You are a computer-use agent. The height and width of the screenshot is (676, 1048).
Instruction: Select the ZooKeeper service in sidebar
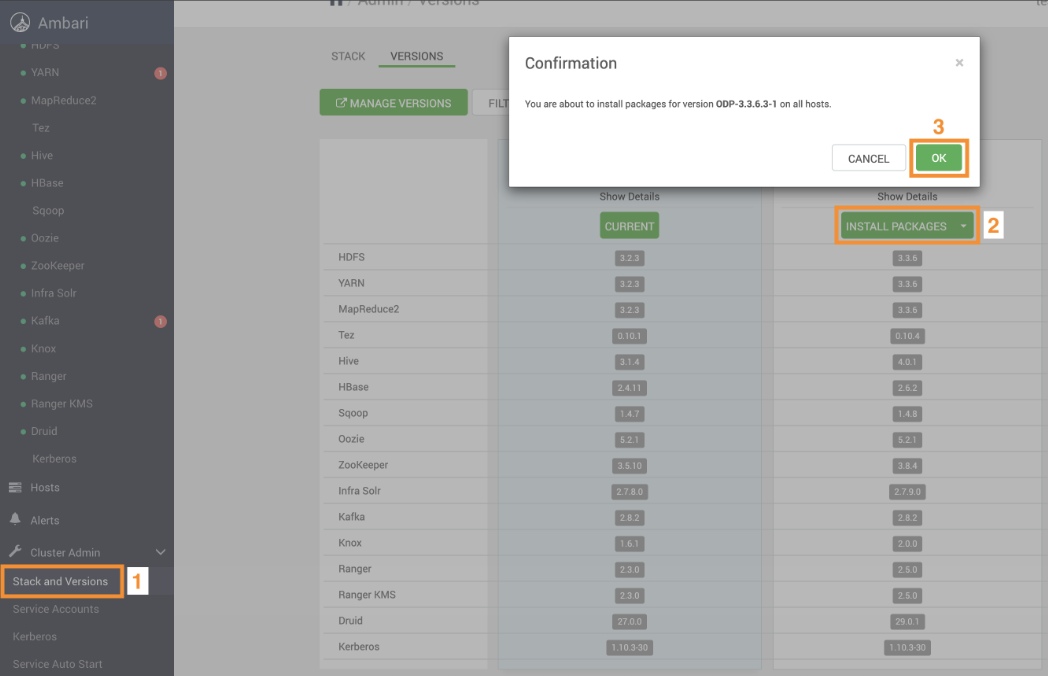tap(58, 266)
